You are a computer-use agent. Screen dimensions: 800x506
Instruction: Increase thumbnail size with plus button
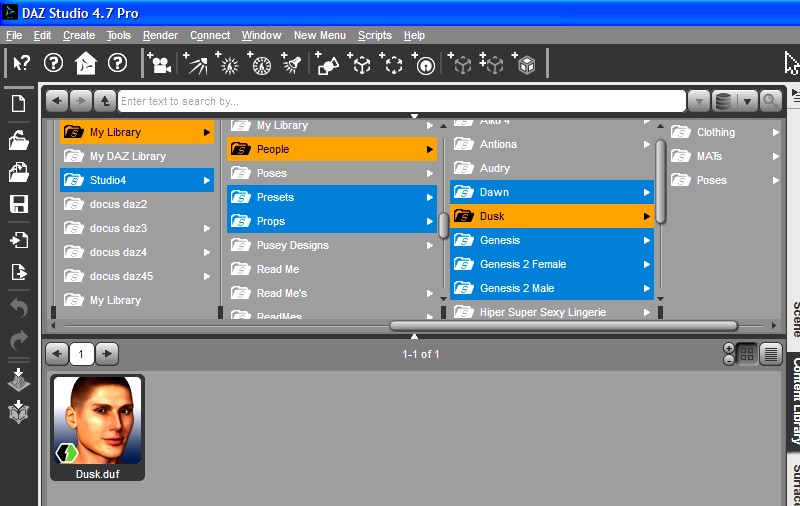729,348
